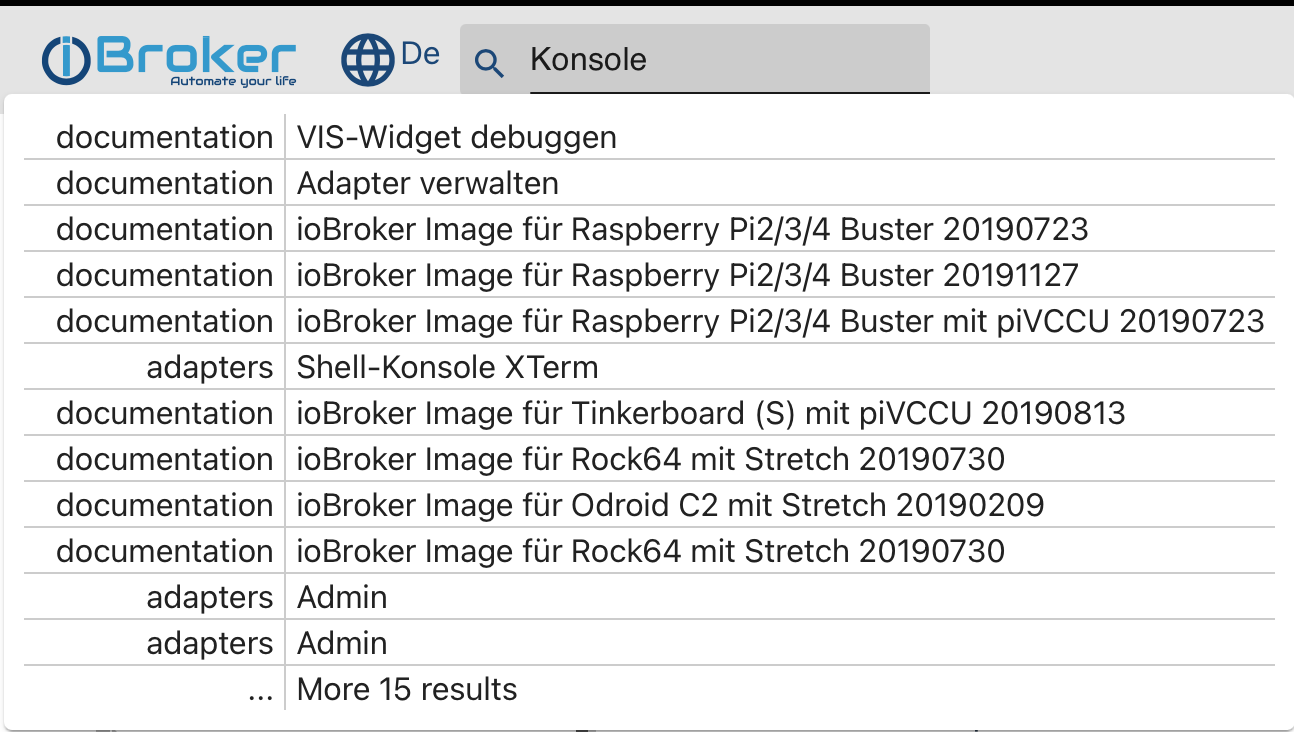This screenshot has width=1294, height=732.
Task: Open the second Admin adapter result
Action: point(650,643)
